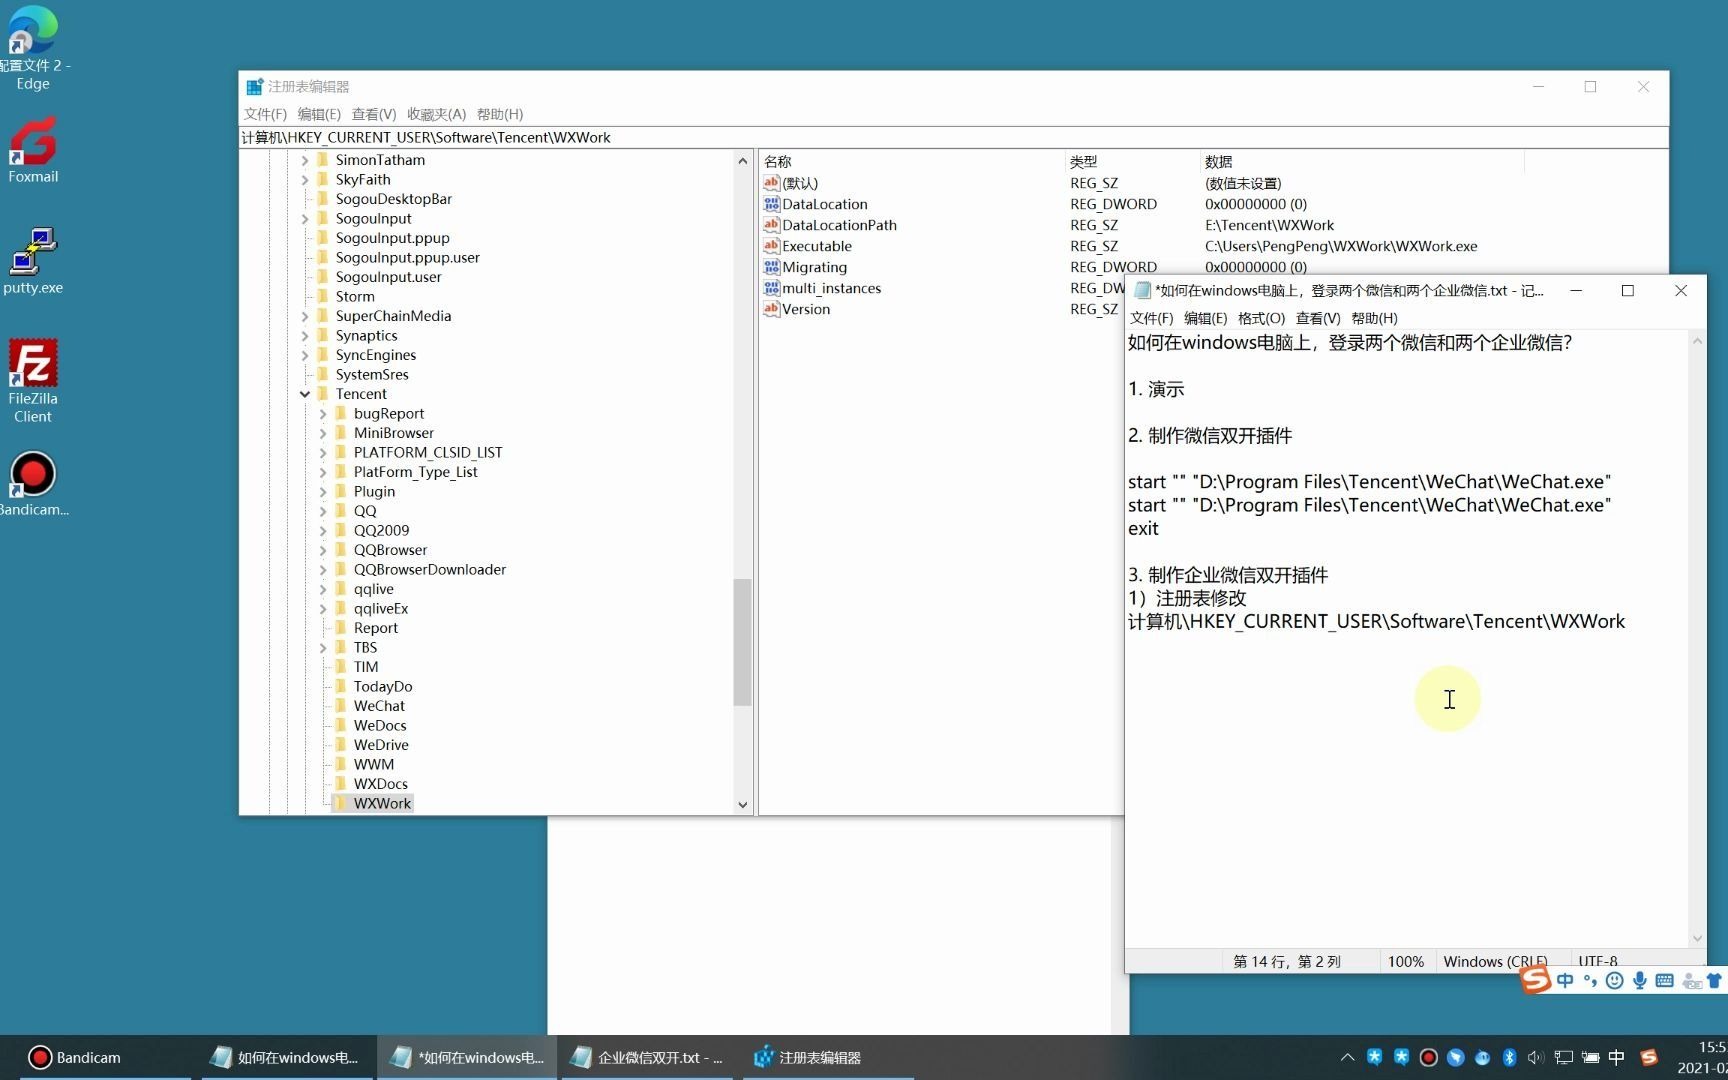Toggle Chinese/English mode on Sogou bar
The width and height of the screenshot is (1728, 1080).
tap(1565, 981)
